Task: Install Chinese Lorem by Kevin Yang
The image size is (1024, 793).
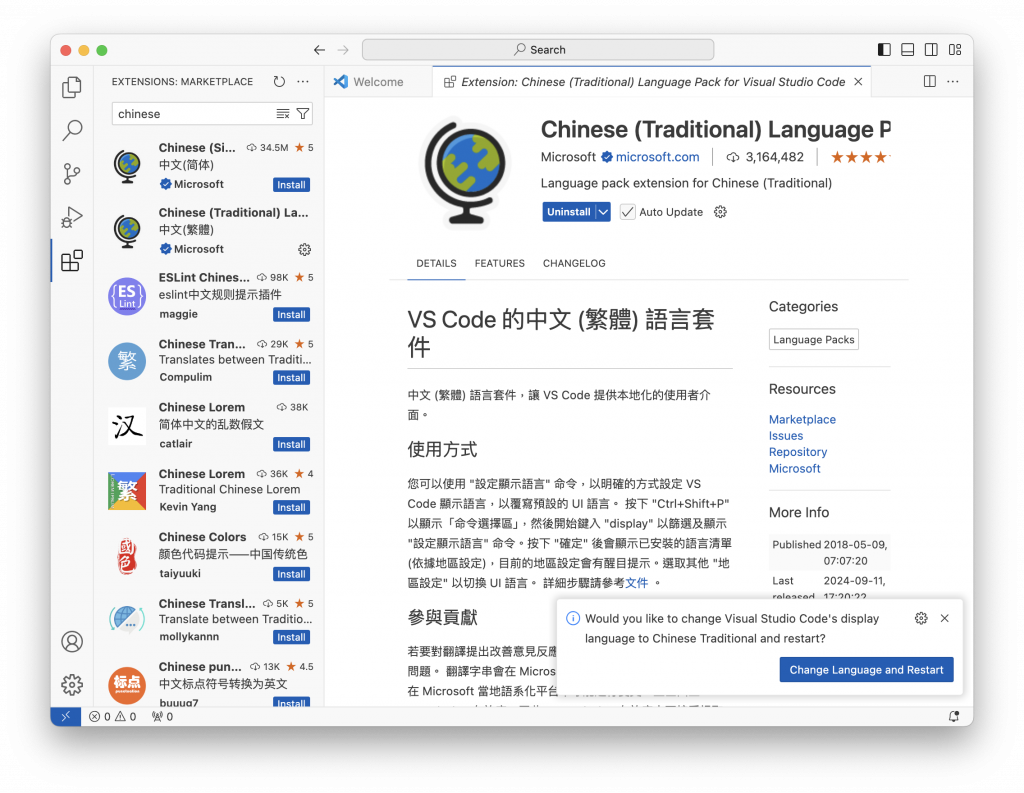Action: click(291, 508)
